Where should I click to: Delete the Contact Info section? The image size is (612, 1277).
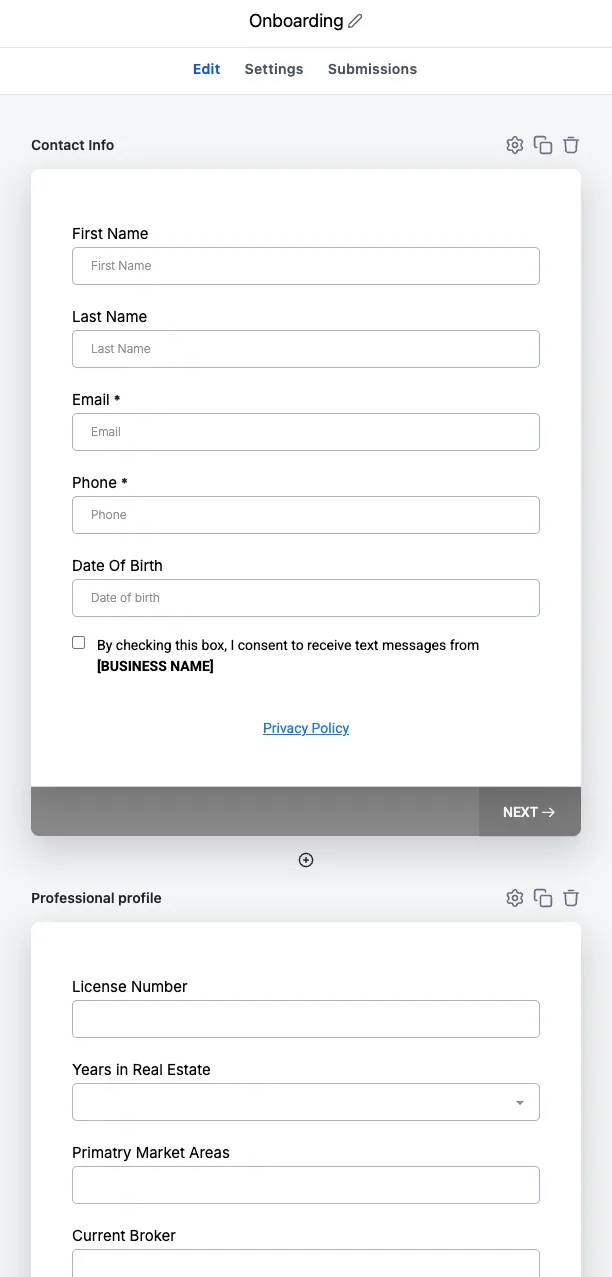571,145
